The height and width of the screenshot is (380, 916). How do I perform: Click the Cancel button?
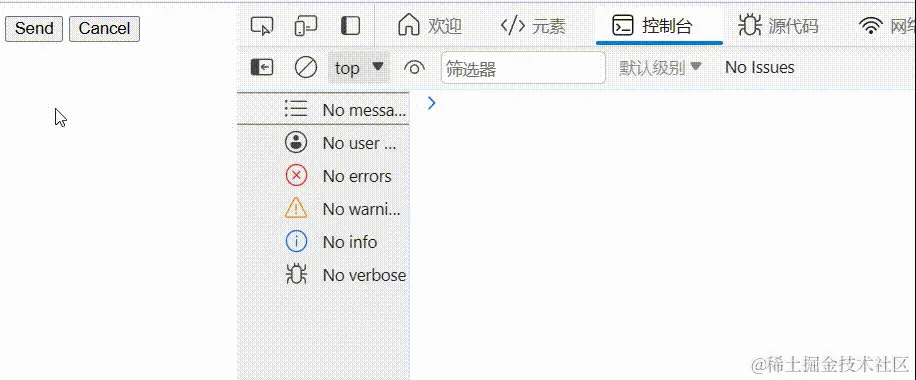click(105, 29)
